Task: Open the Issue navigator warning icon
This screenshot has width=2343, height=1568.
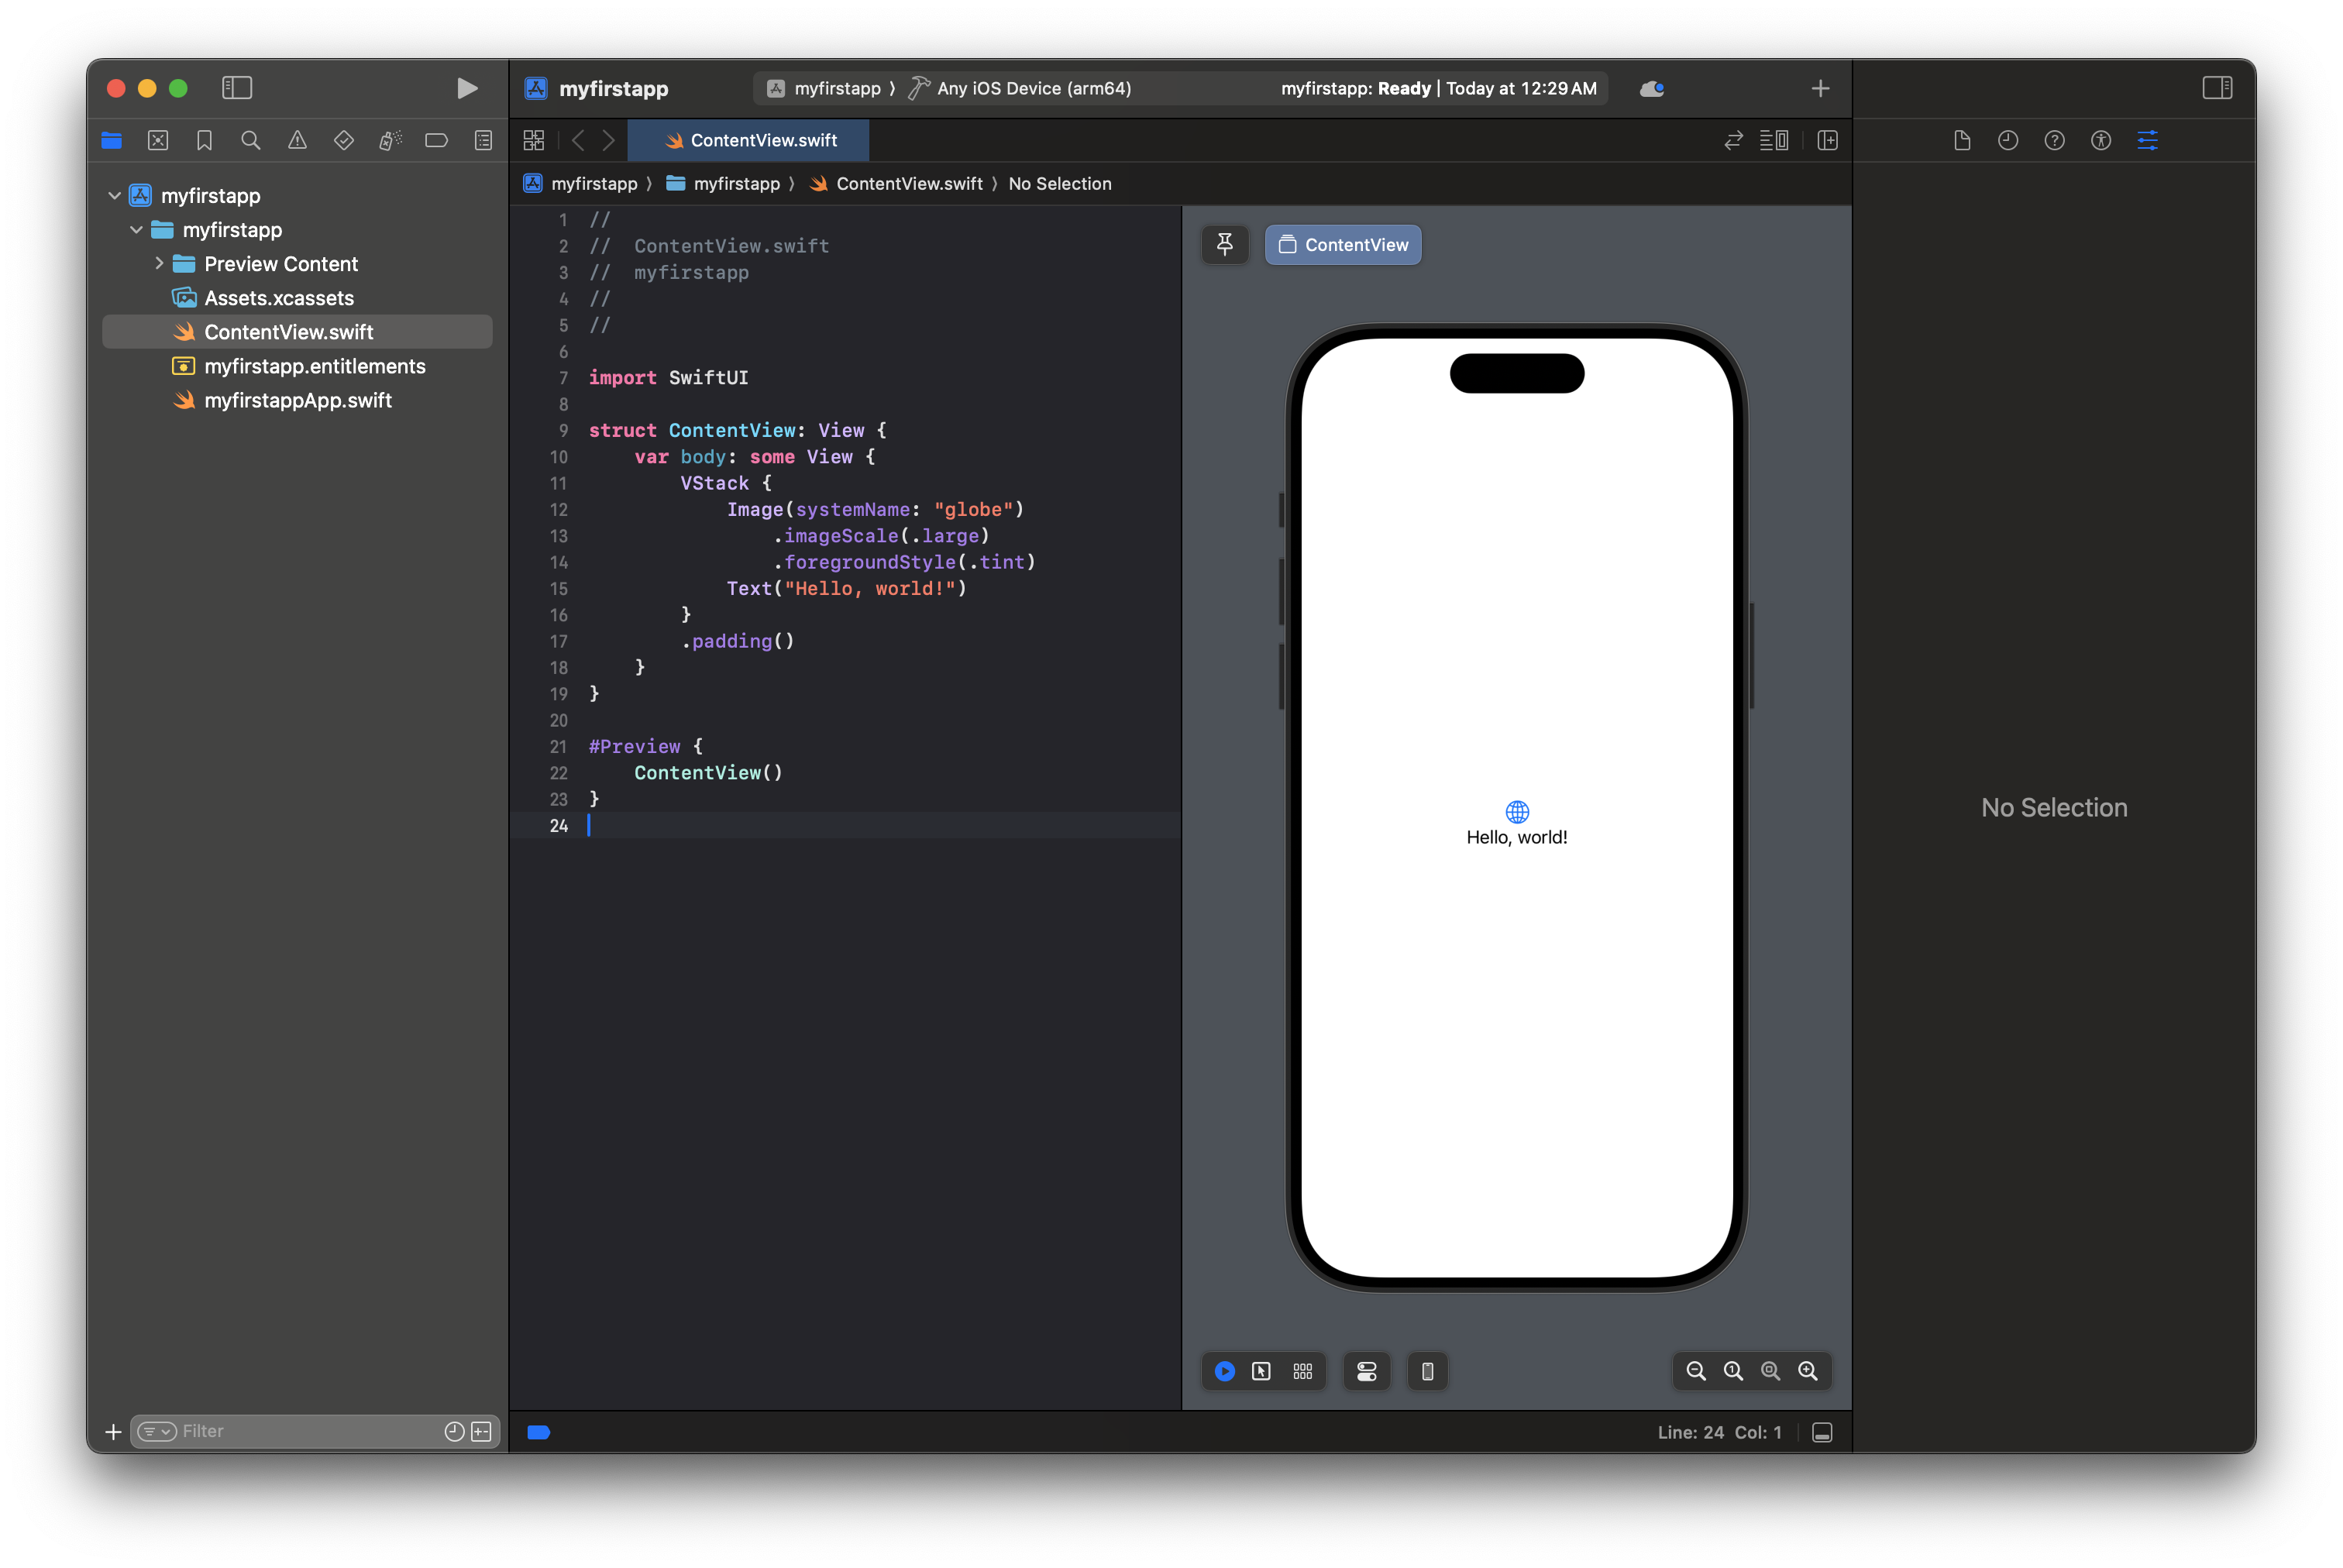Action: [297, 141]
